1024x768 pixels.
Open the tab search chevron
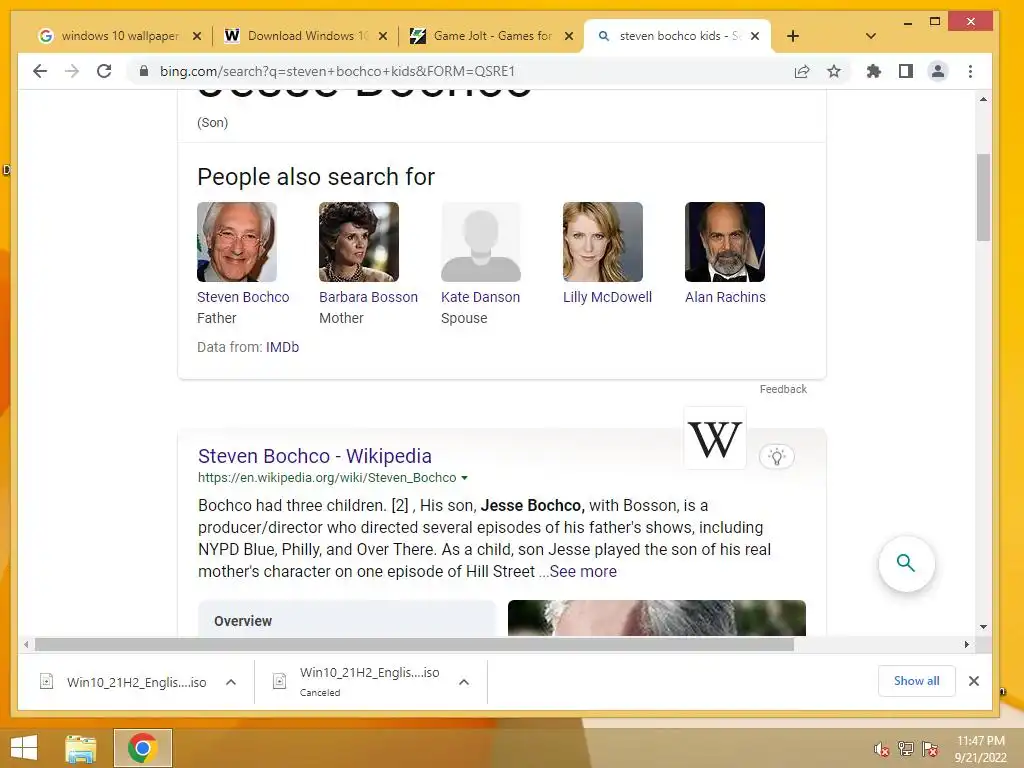tap(871, 36)
